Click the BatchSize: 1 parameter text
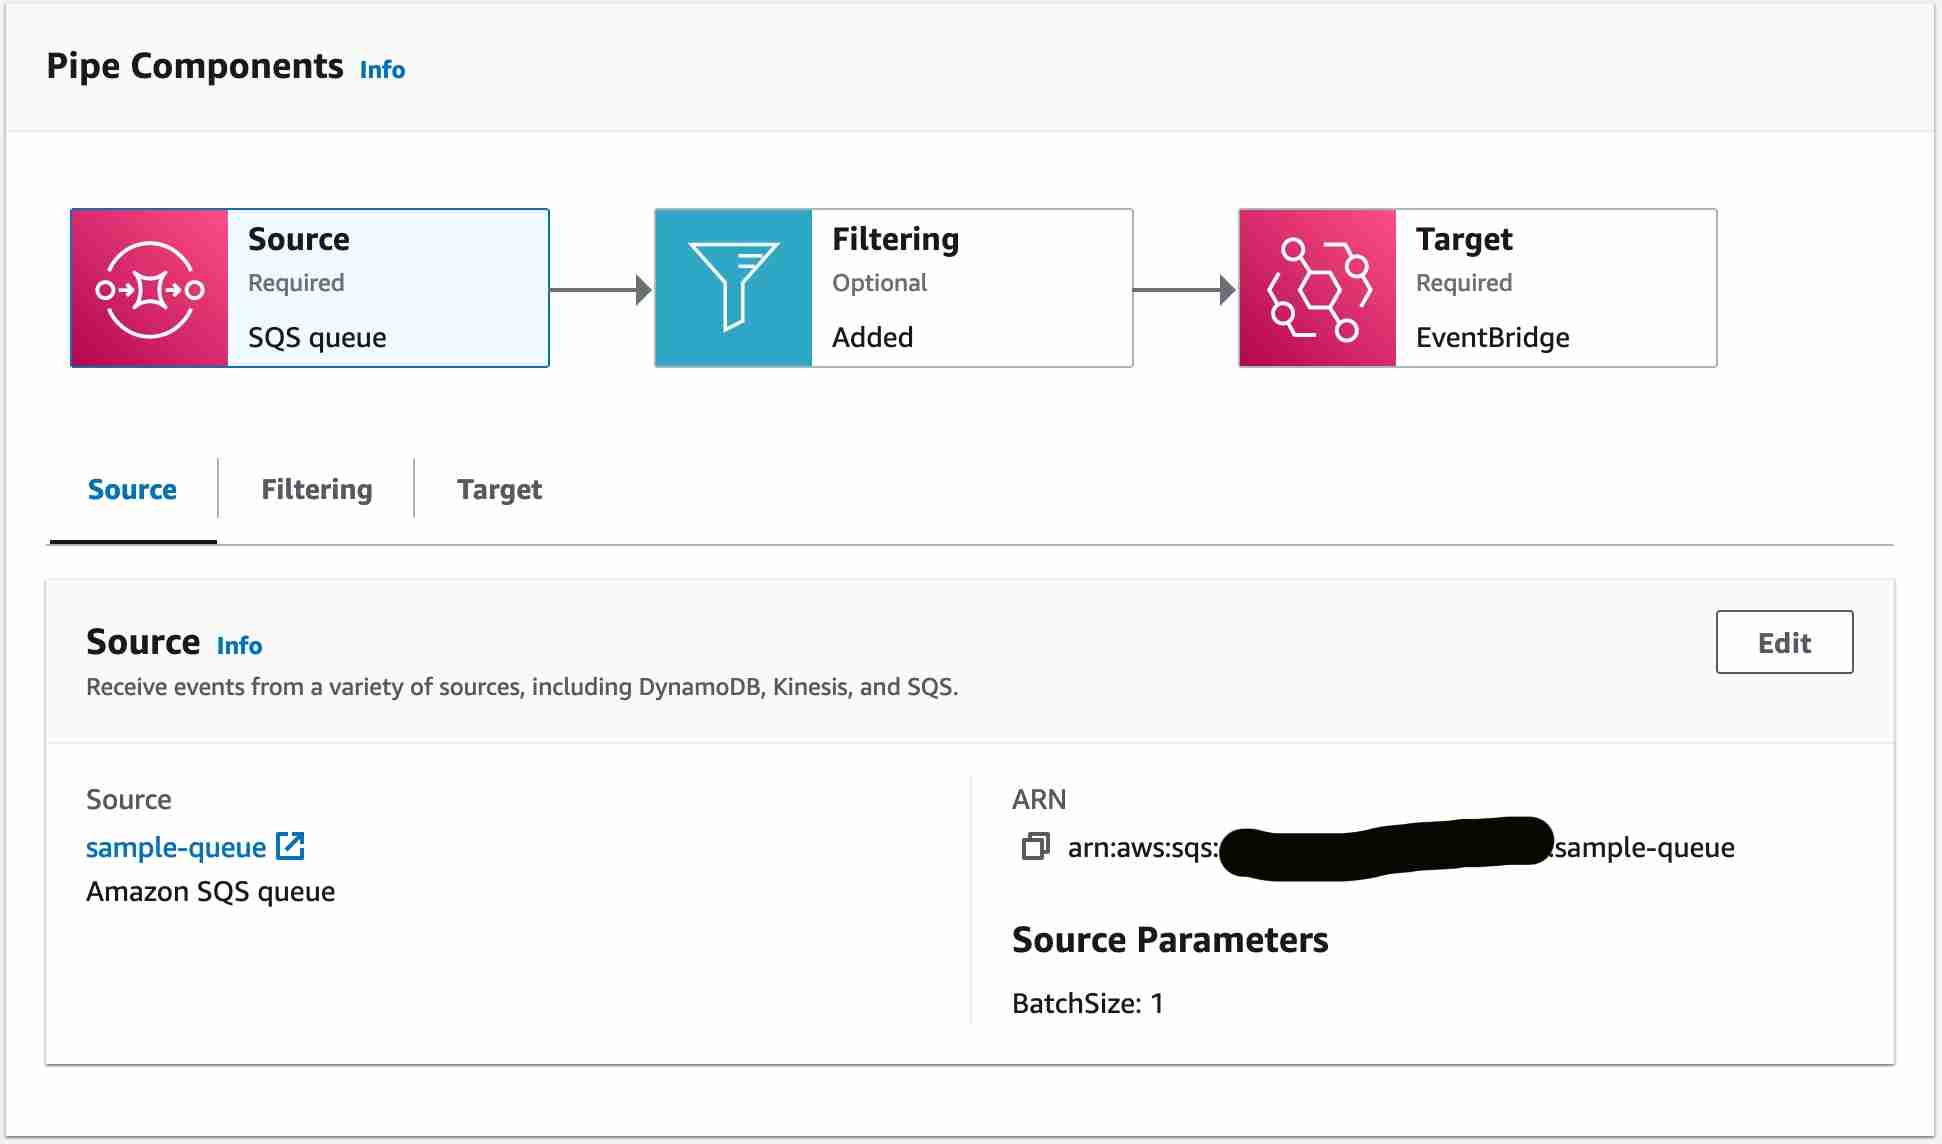This screenshot has width=1942, height=1144. [x=1087, y=1003]
